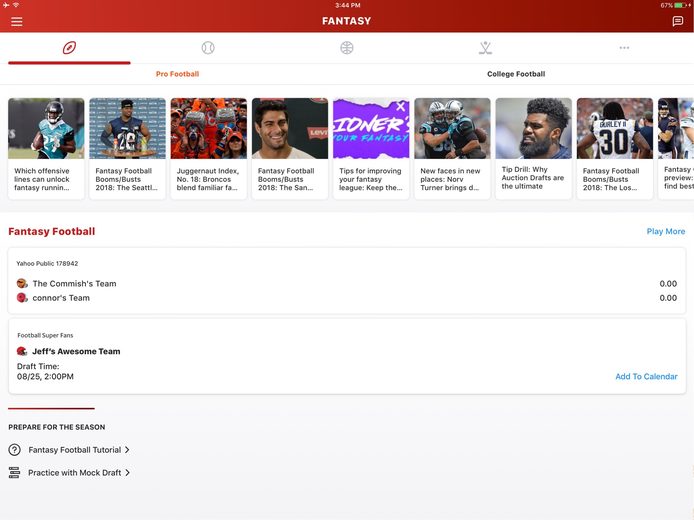Open article about offensive lines unlocking running
Screen dimensions: 694x520
(x=46, y=148)
